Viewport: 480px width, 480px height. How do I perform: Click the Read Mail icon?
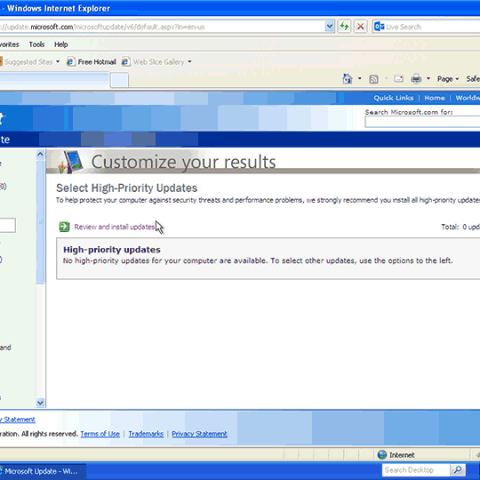point(399,79)
